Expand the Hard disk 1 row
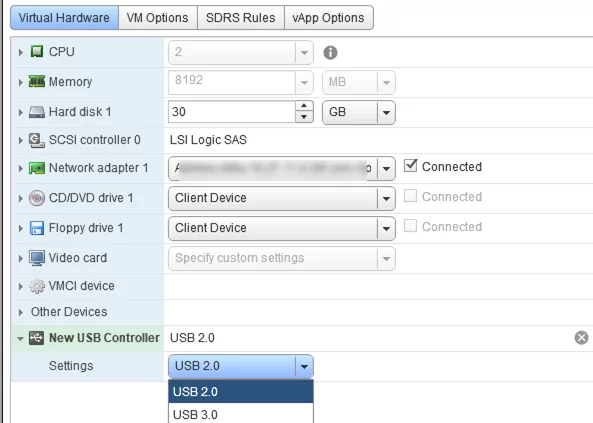Viewport: 593px width, 423px height. coord(21,112)
